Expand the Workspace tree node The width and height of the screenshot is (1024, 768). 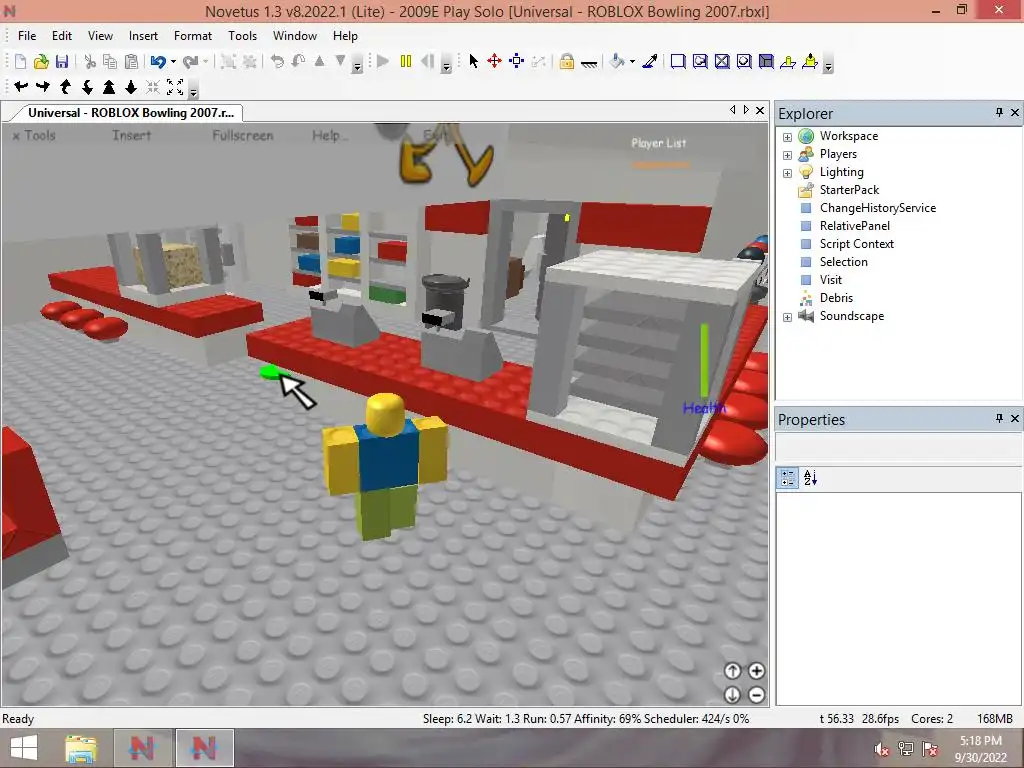click(x=787, y=137)
